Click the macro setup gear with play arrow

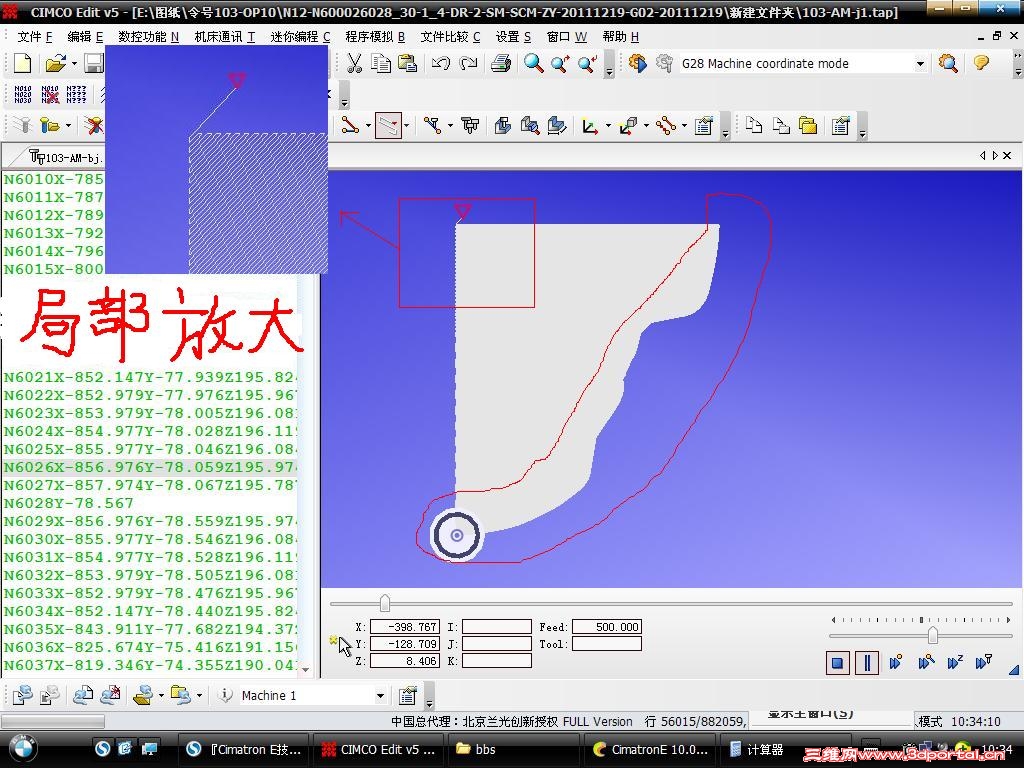(637, 63)
